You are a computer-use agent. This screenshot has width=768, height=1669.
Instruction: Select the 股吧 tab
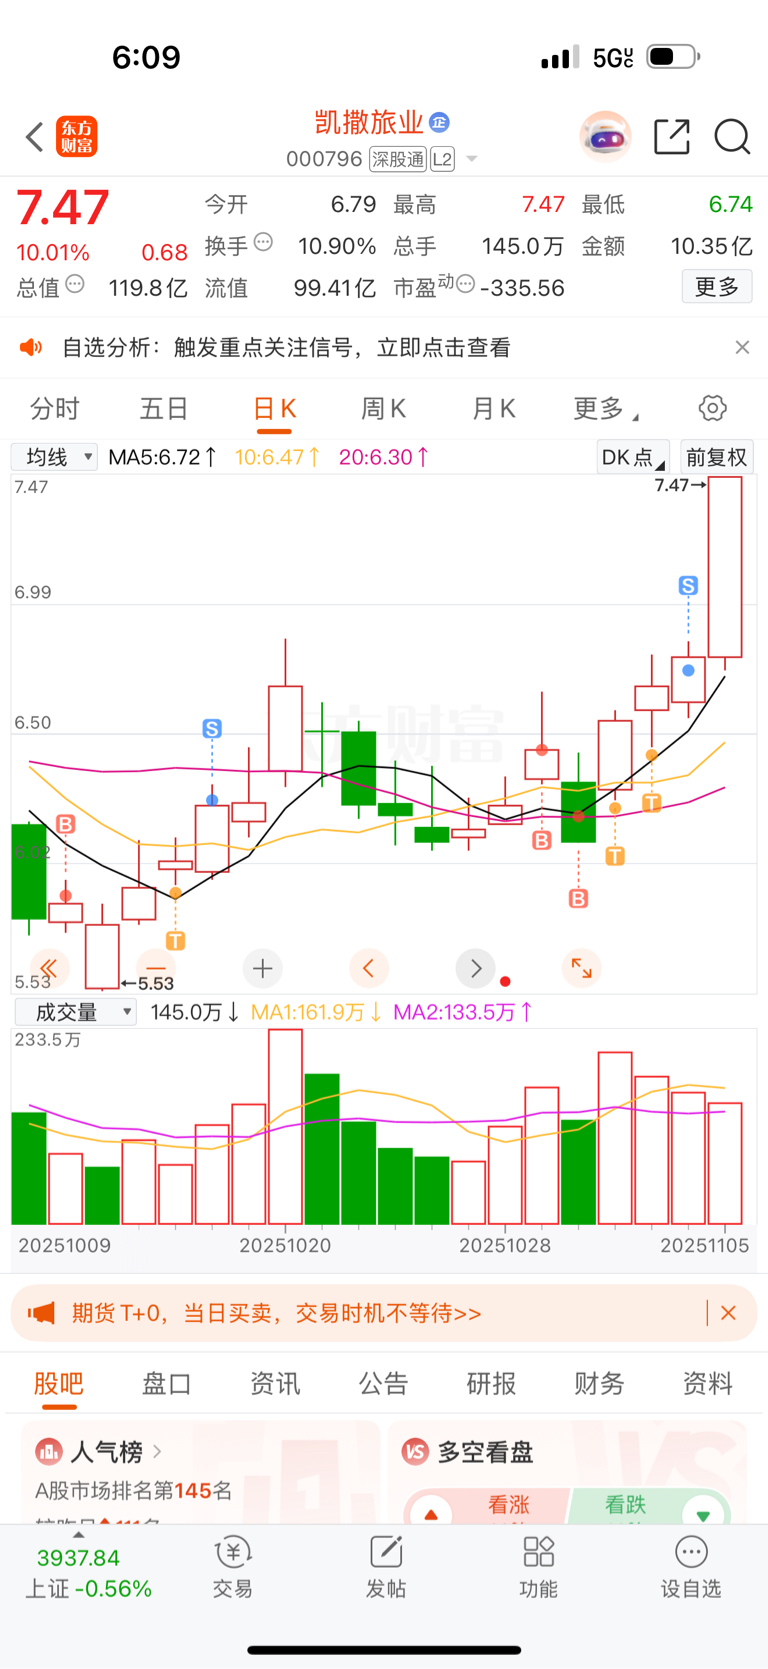click(59, 1384)
